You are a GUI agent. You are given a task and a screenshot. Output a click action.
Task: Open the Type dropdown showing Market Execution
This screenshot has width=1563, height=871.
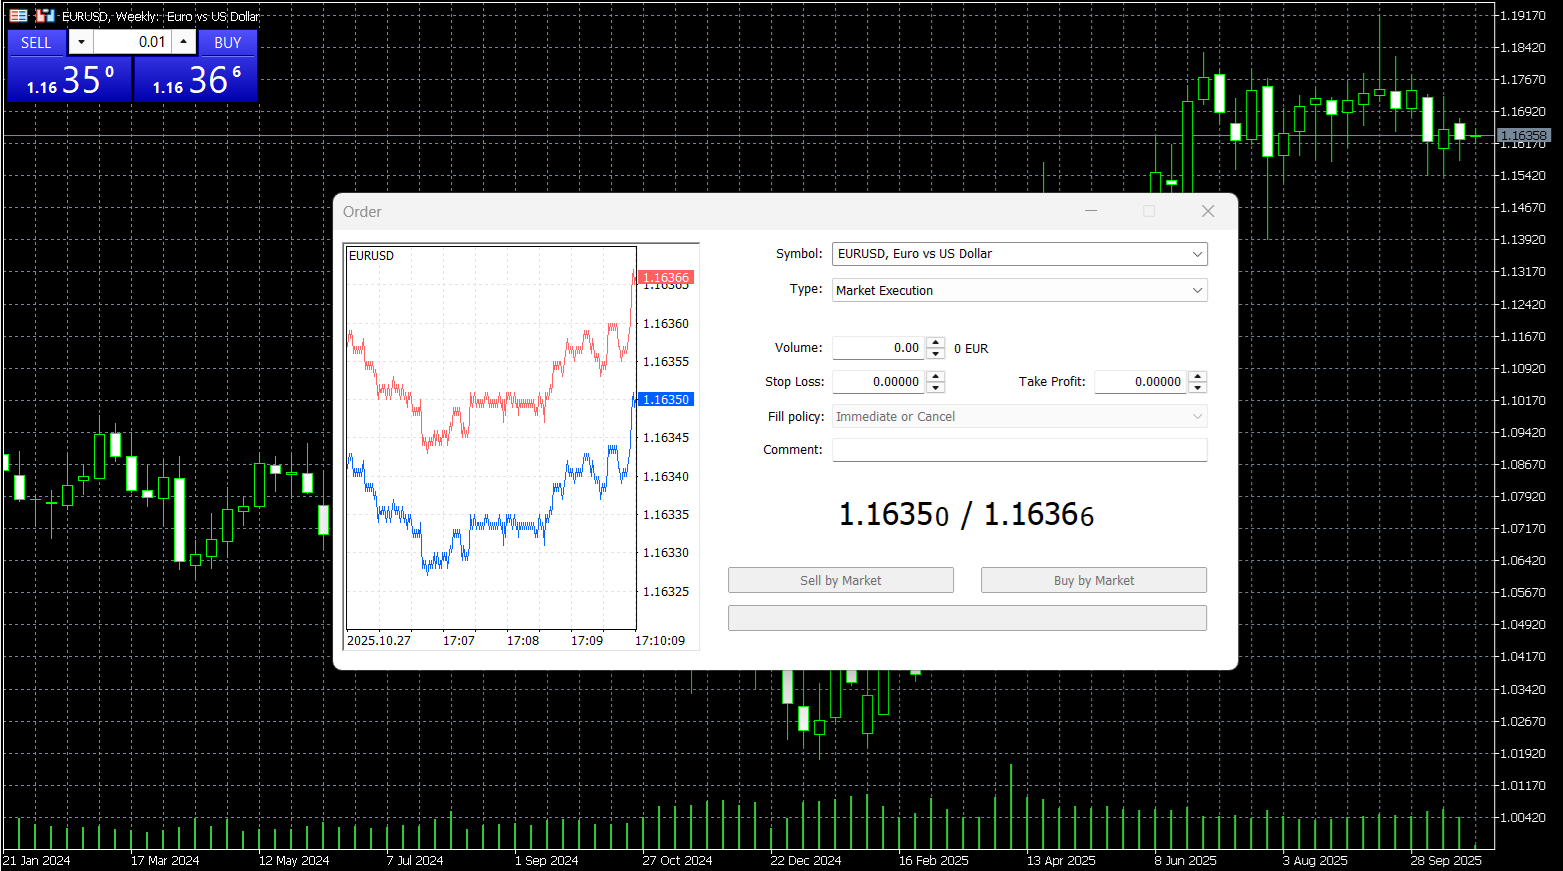point(1019,290)
